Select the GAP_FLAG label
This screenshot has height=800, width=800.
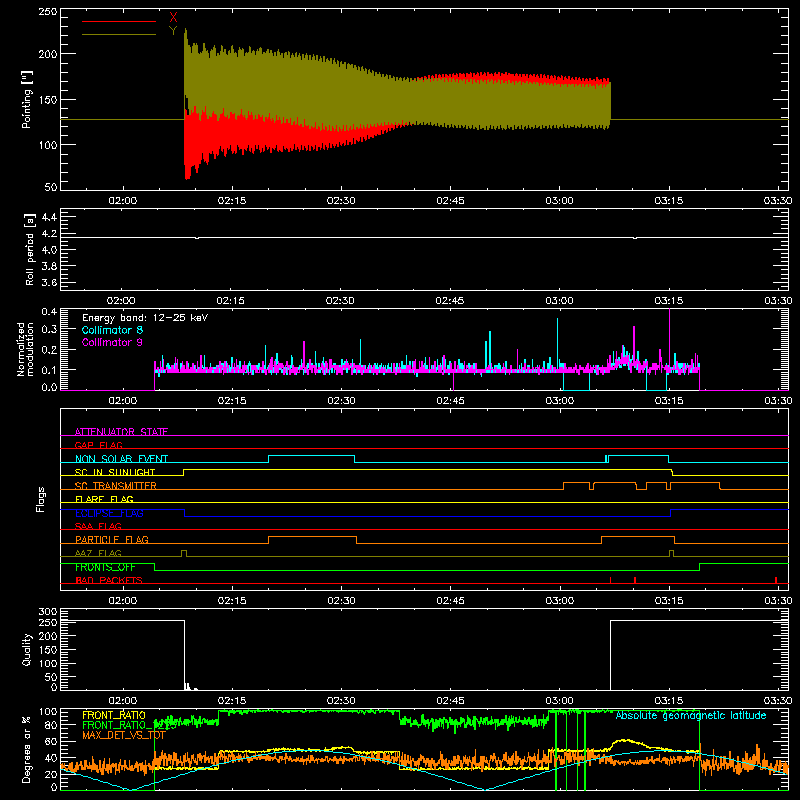coord(98,445)
